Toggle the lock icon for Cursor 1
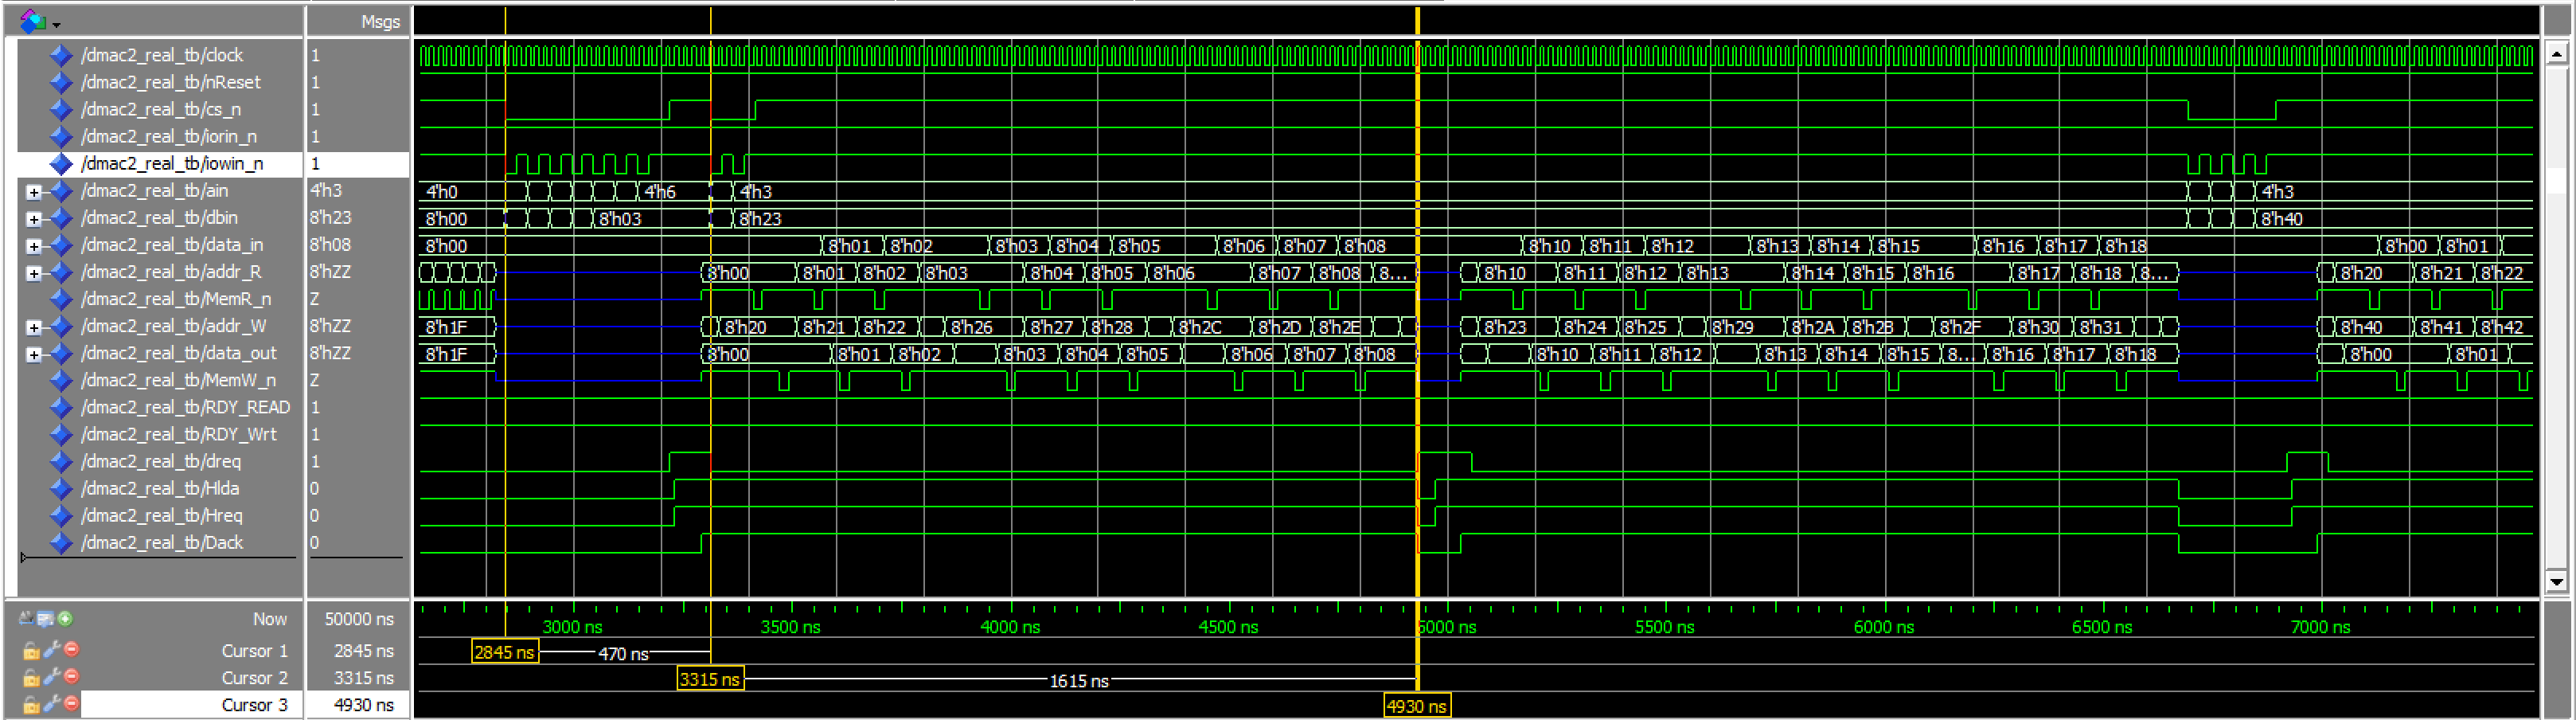This screenshot has width=2576, height=720. coord(31,651)
